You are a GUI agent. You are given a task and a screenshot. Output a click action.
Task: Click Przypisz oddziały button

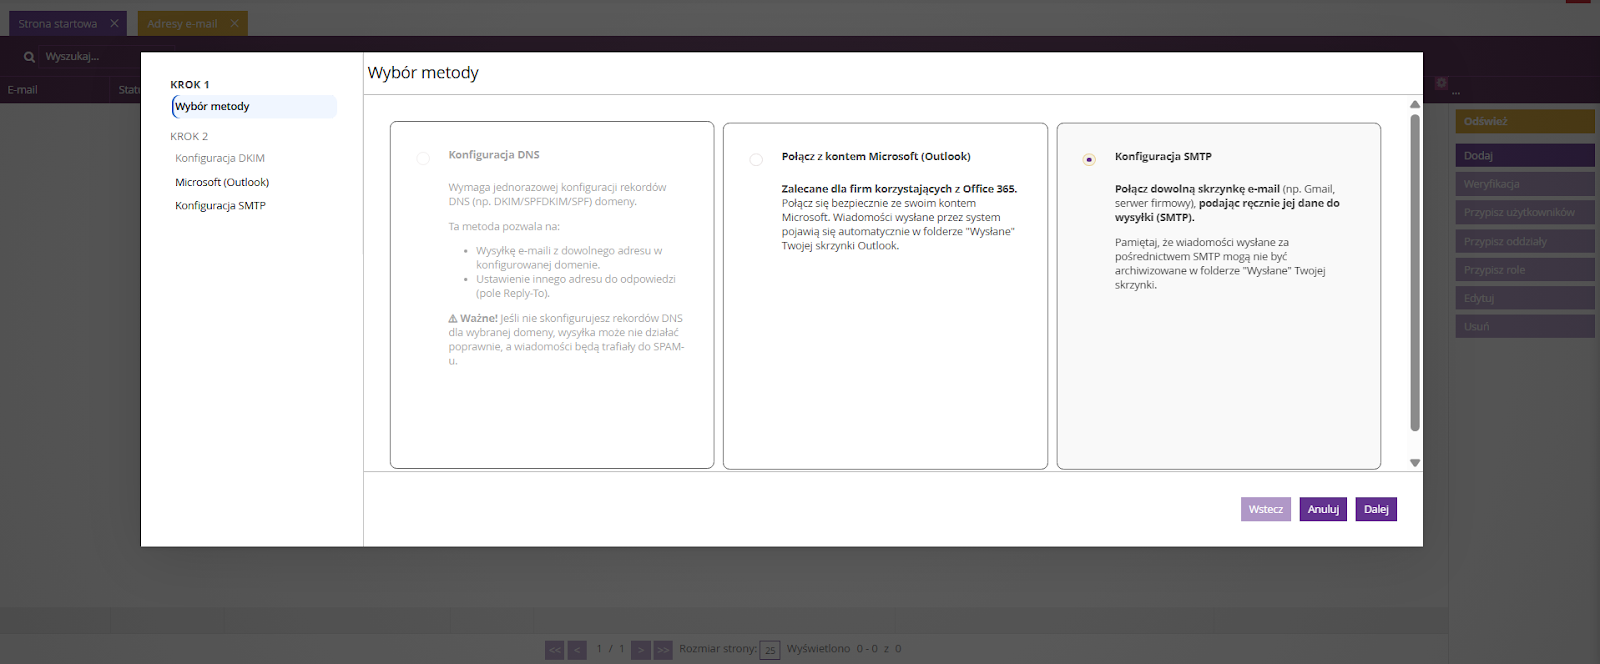click(x=1525, y=241)
